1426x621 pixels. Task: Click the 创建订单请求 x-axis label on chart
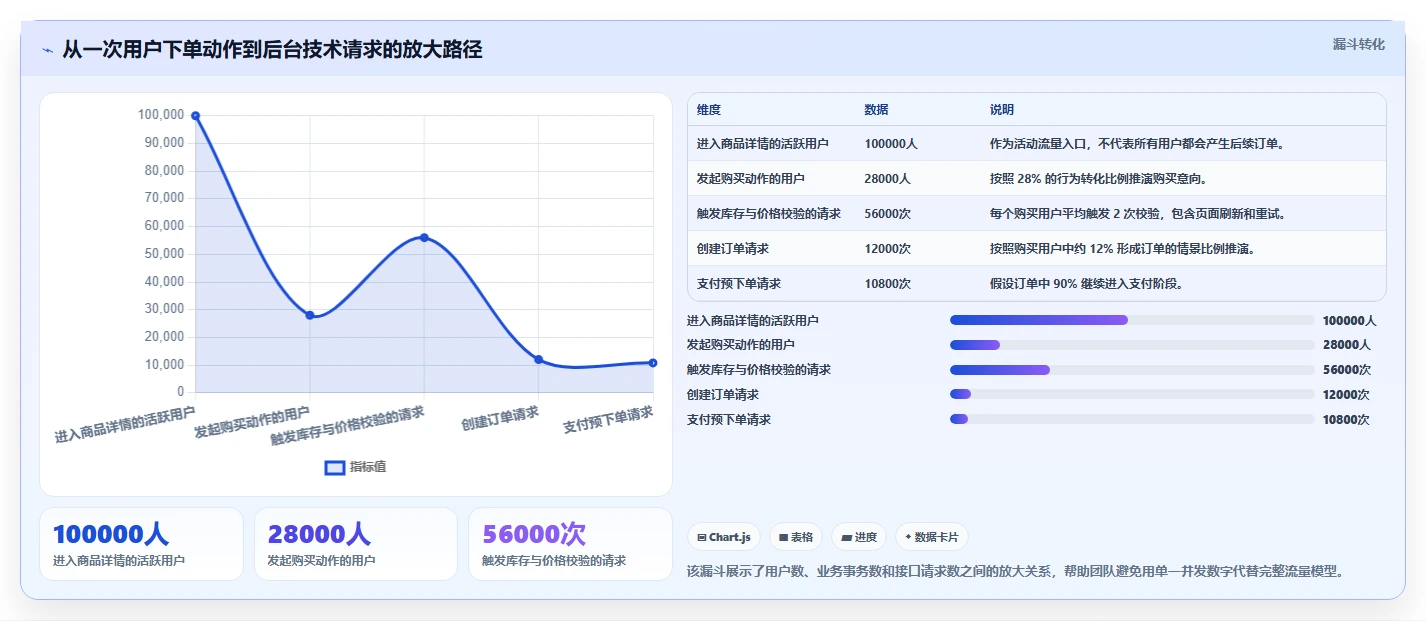coord(500,418)
